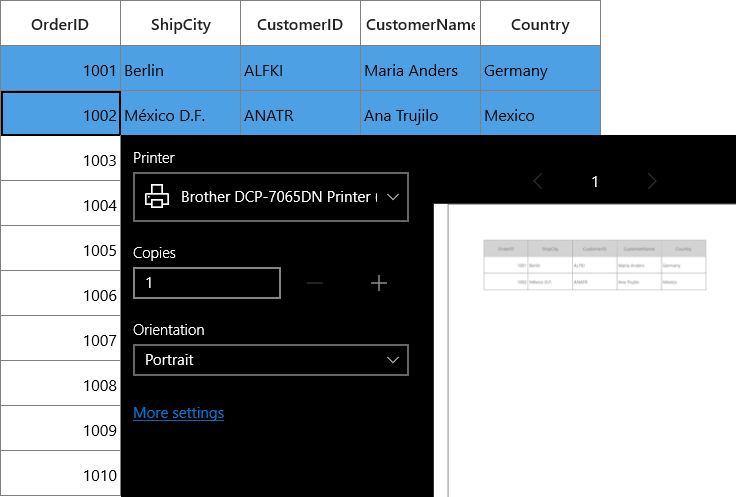
Task: Select the ALFKI cell
Action: tap(300, 69)
